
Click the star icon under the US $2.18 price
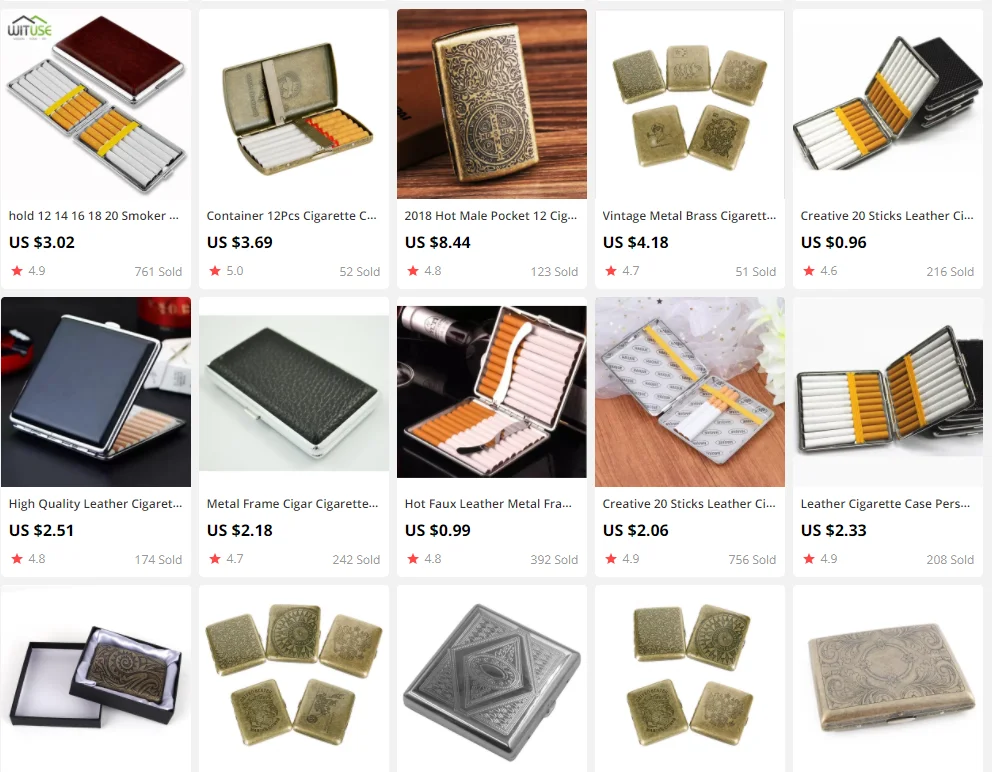click(215, 559)
